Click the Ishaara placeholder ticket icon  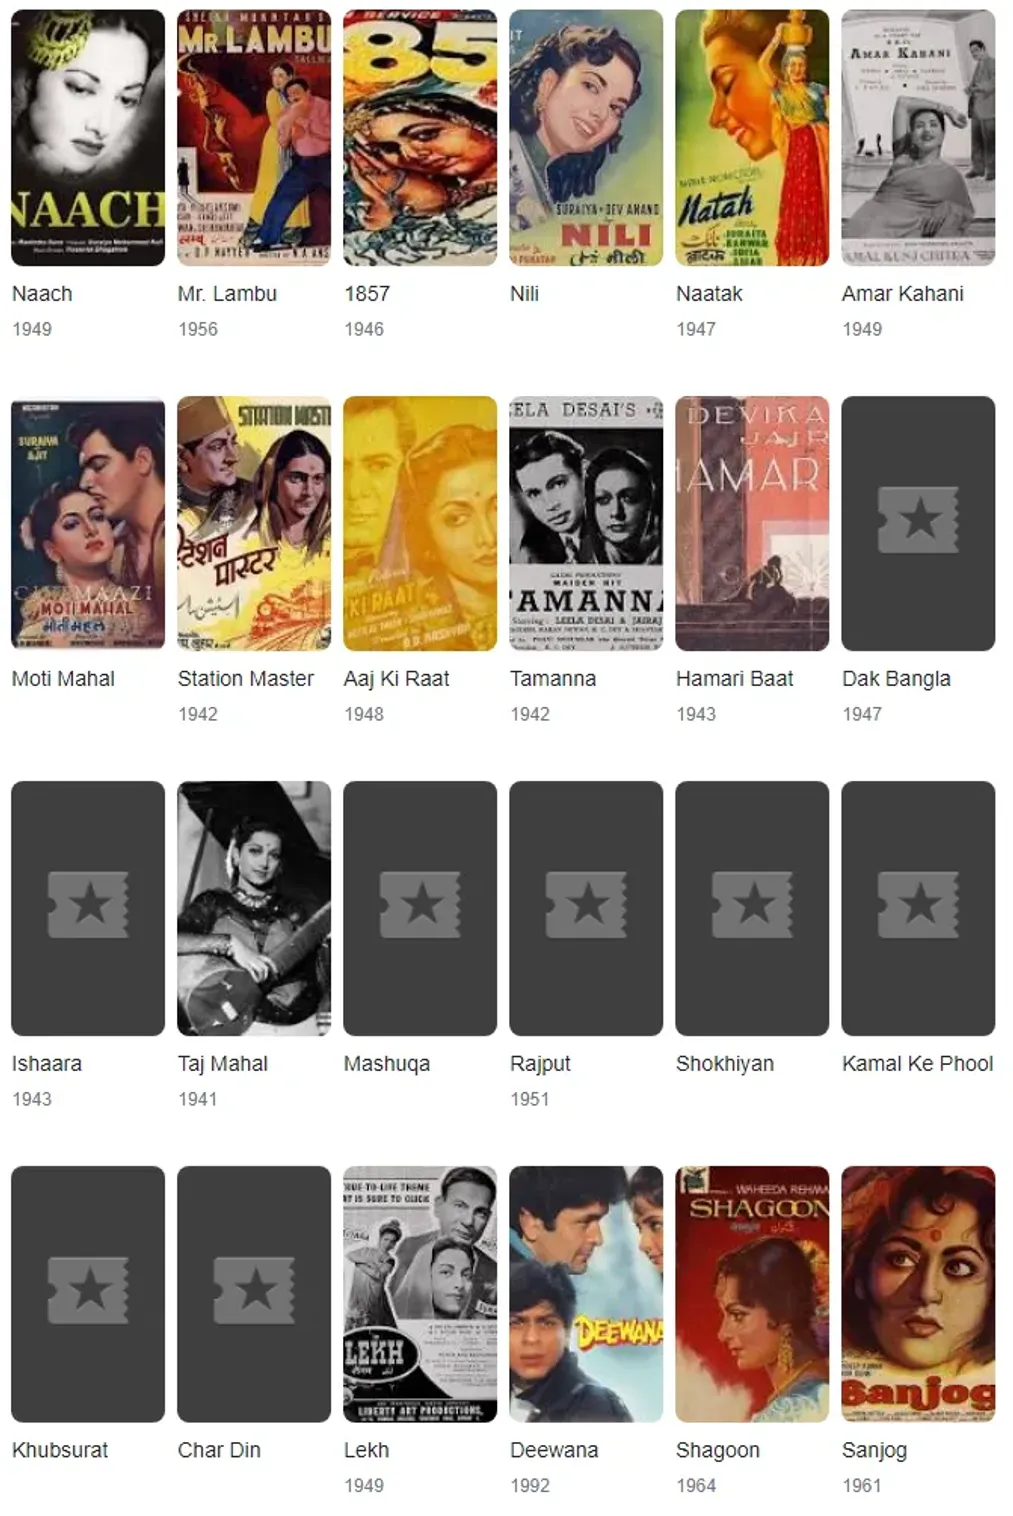pyautogui.click(x=88, y=905)
